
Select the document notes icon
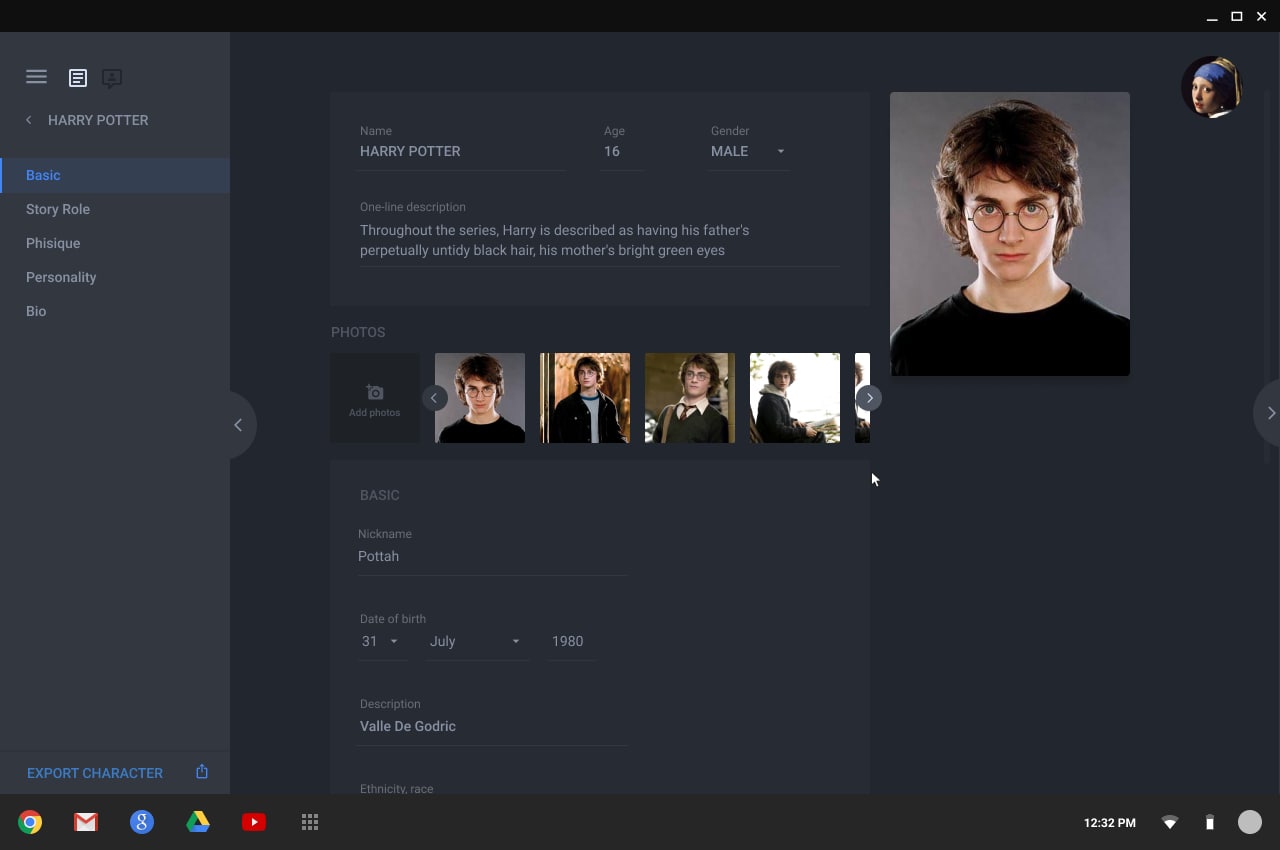(78, 78)
